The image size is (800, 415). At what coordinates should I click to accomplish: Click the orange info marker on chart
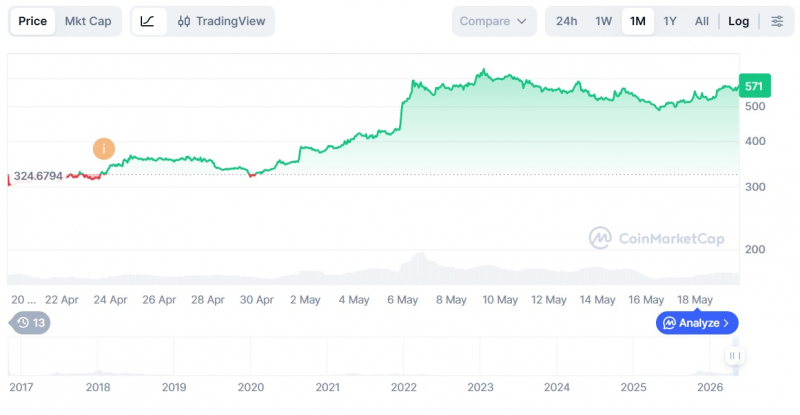pos(104,149)
